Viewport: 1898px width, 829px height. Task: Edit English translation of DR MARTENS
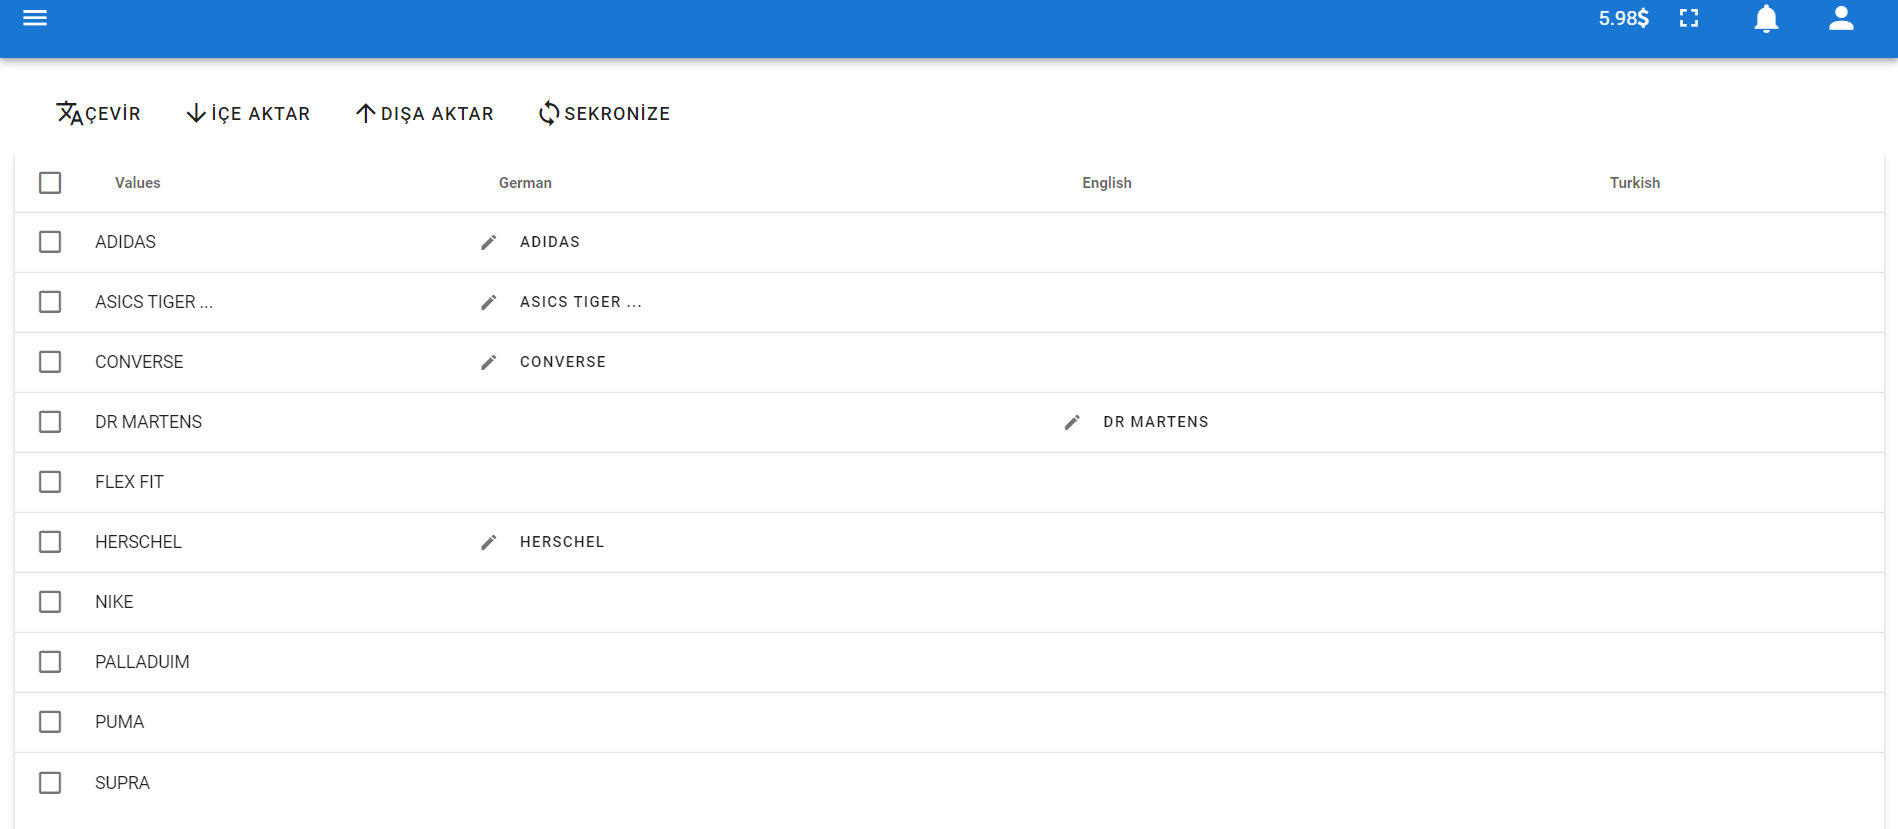tap(1072, 422)
